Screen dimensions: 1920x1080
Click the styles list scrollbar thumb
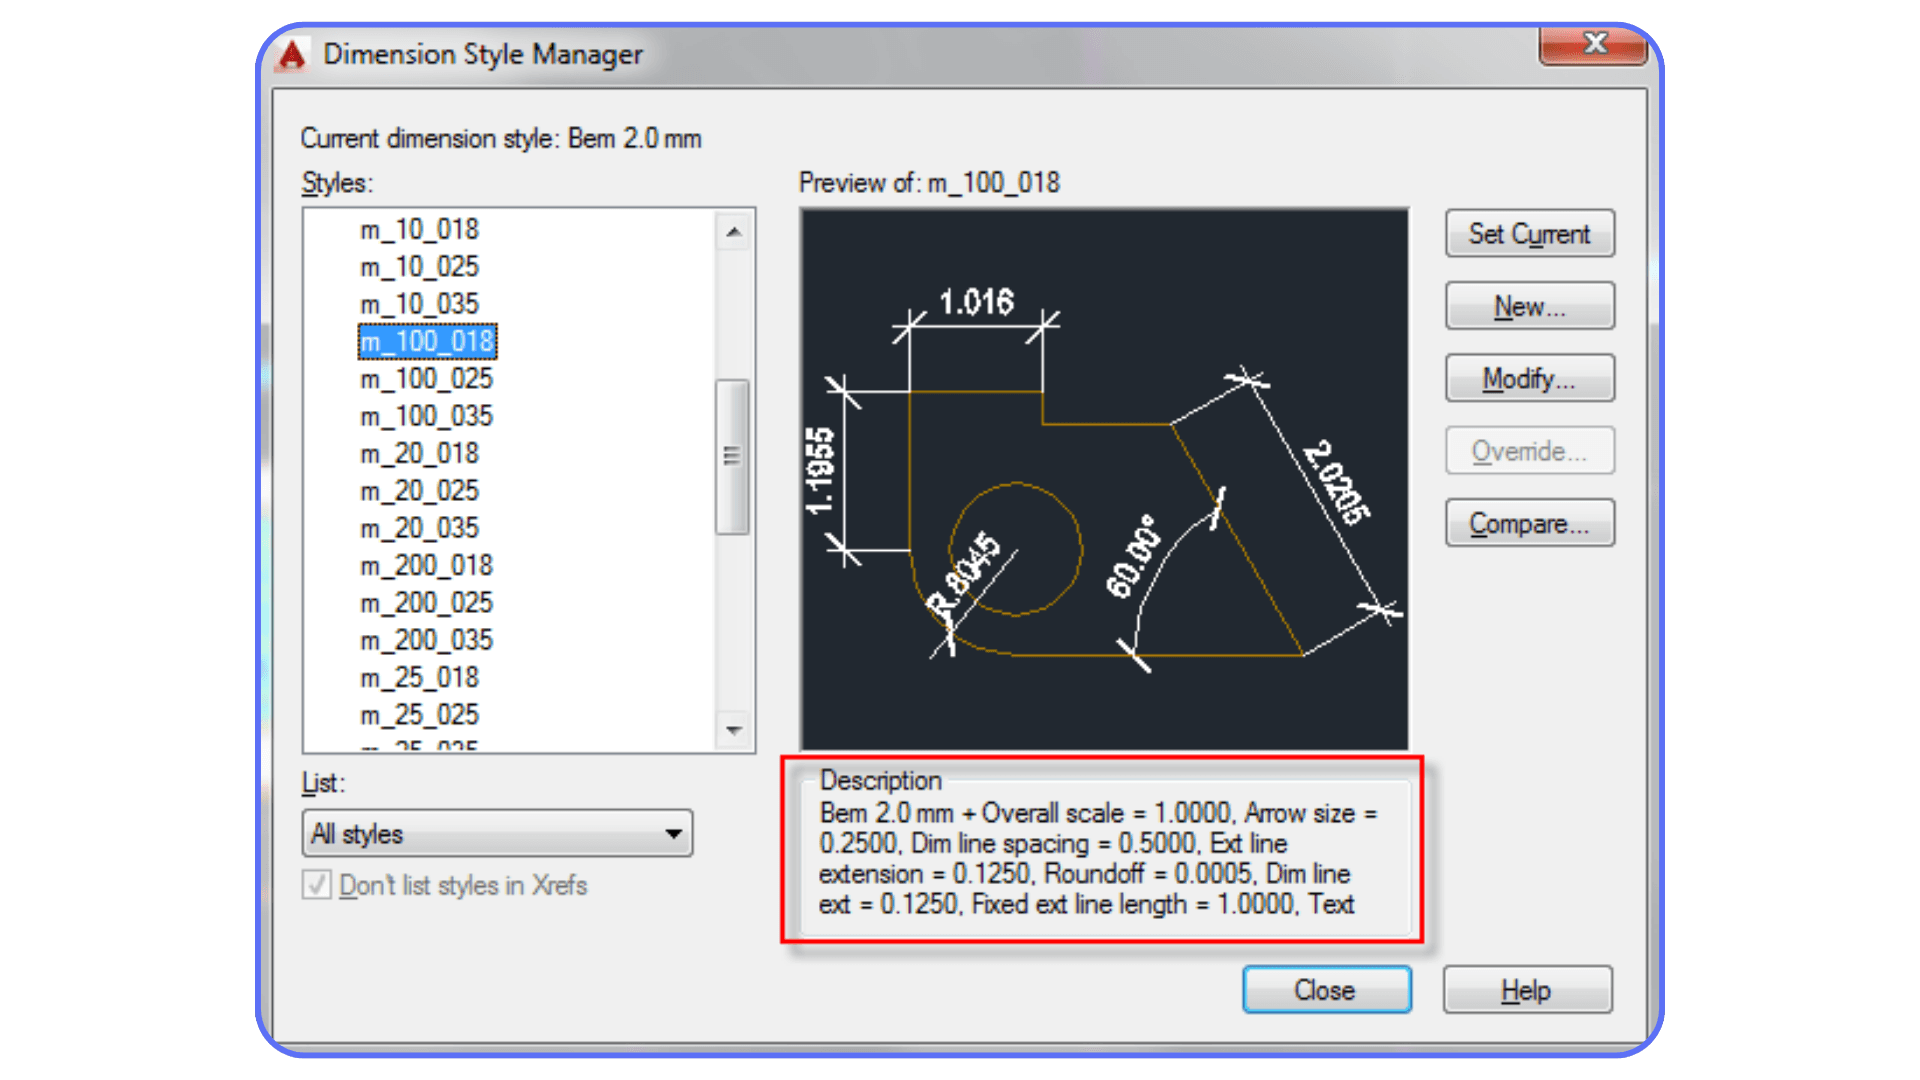733,456
